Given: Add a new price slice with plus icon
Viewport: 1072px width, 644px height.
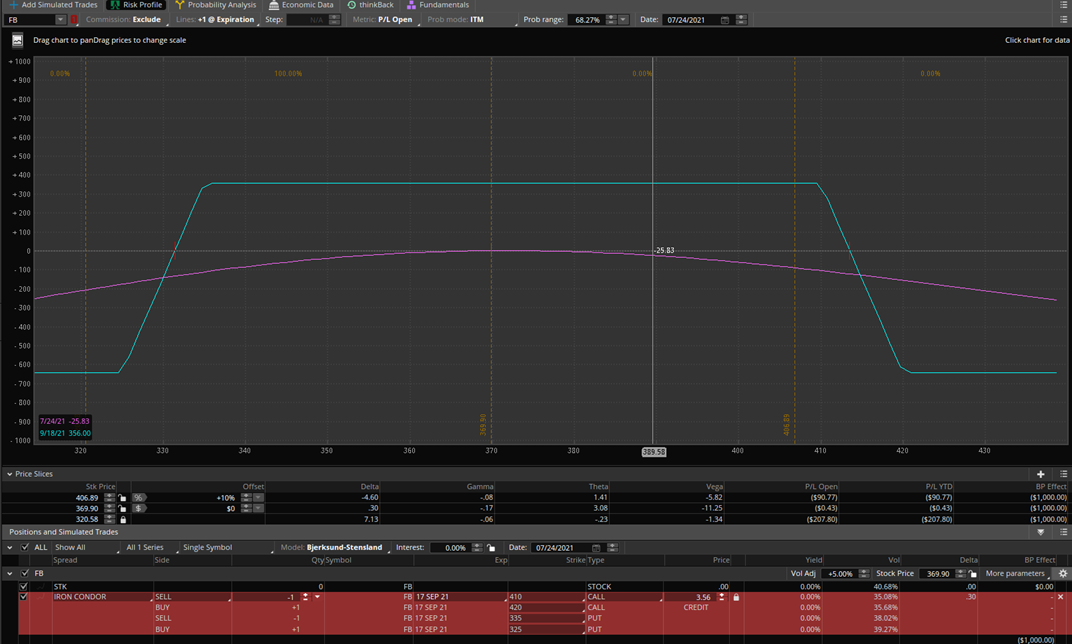Looking at the screenshot, I should pos(1040,474).
